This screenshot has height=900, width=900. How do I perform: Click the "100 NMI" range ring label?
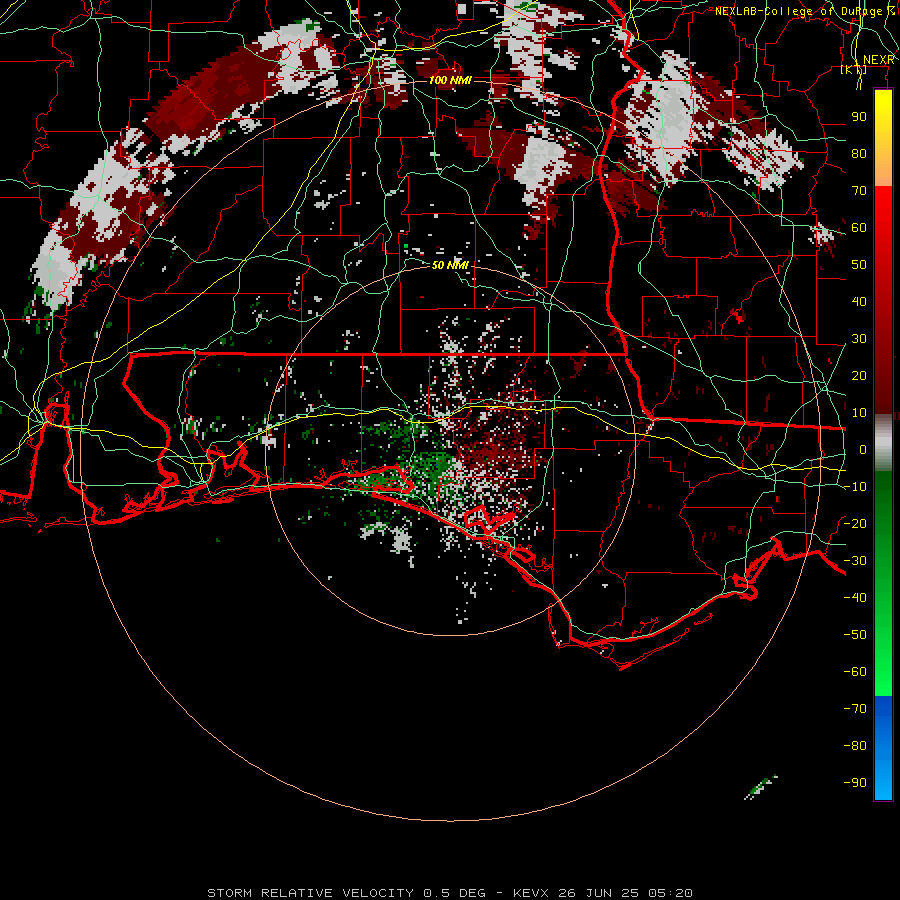pos(450,80)
